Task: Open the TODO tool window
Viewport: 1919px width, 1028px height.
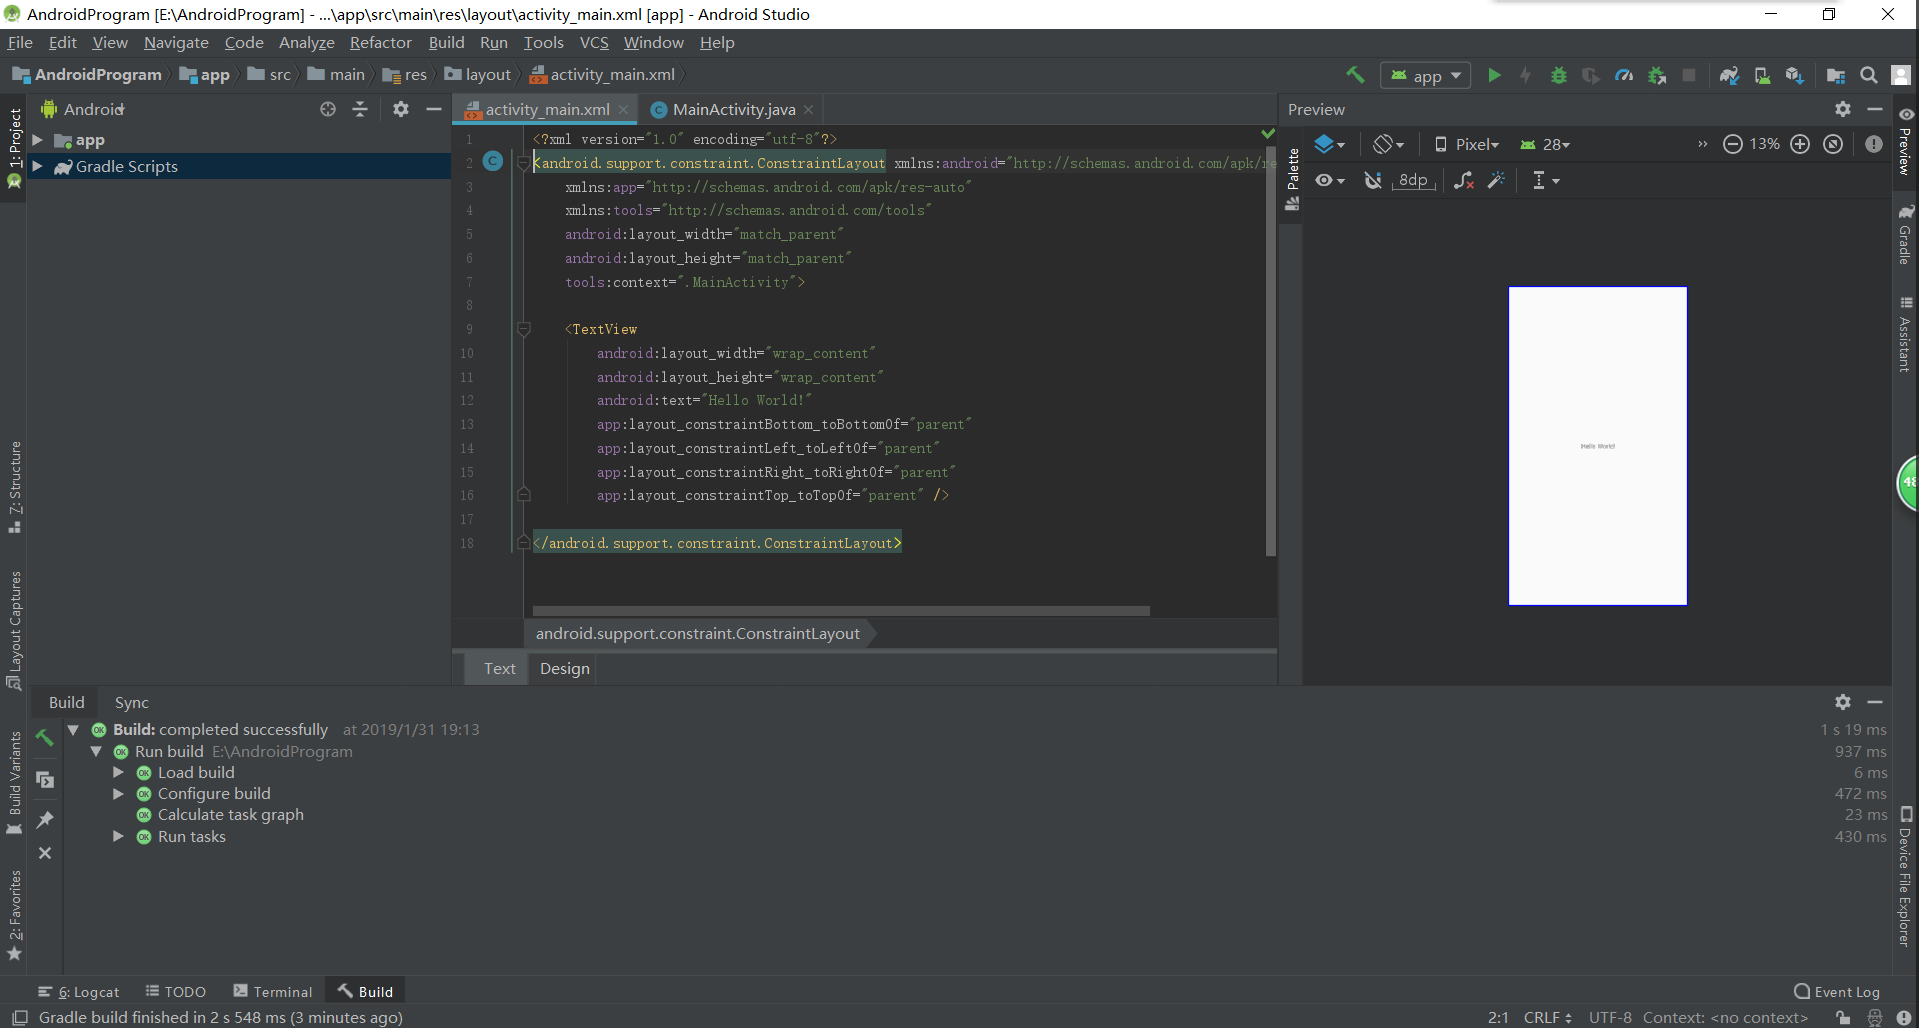Action: click(176, 991)
